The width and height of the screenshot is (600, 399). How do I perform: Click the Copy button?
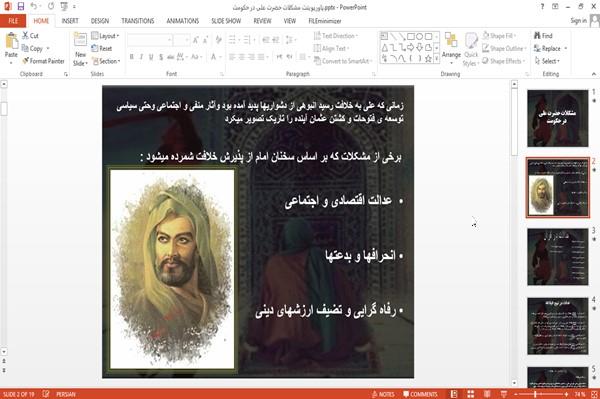pyautogui.click(x=32, y=49)
